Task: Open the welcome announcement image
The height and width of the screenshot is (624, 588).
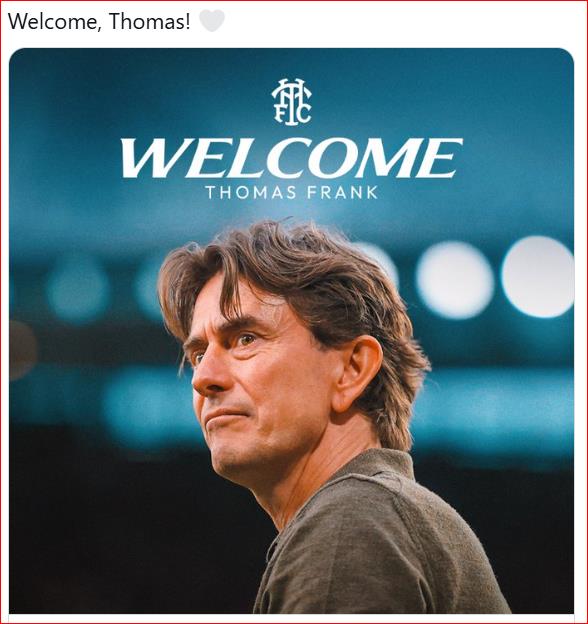Action: 291,331
